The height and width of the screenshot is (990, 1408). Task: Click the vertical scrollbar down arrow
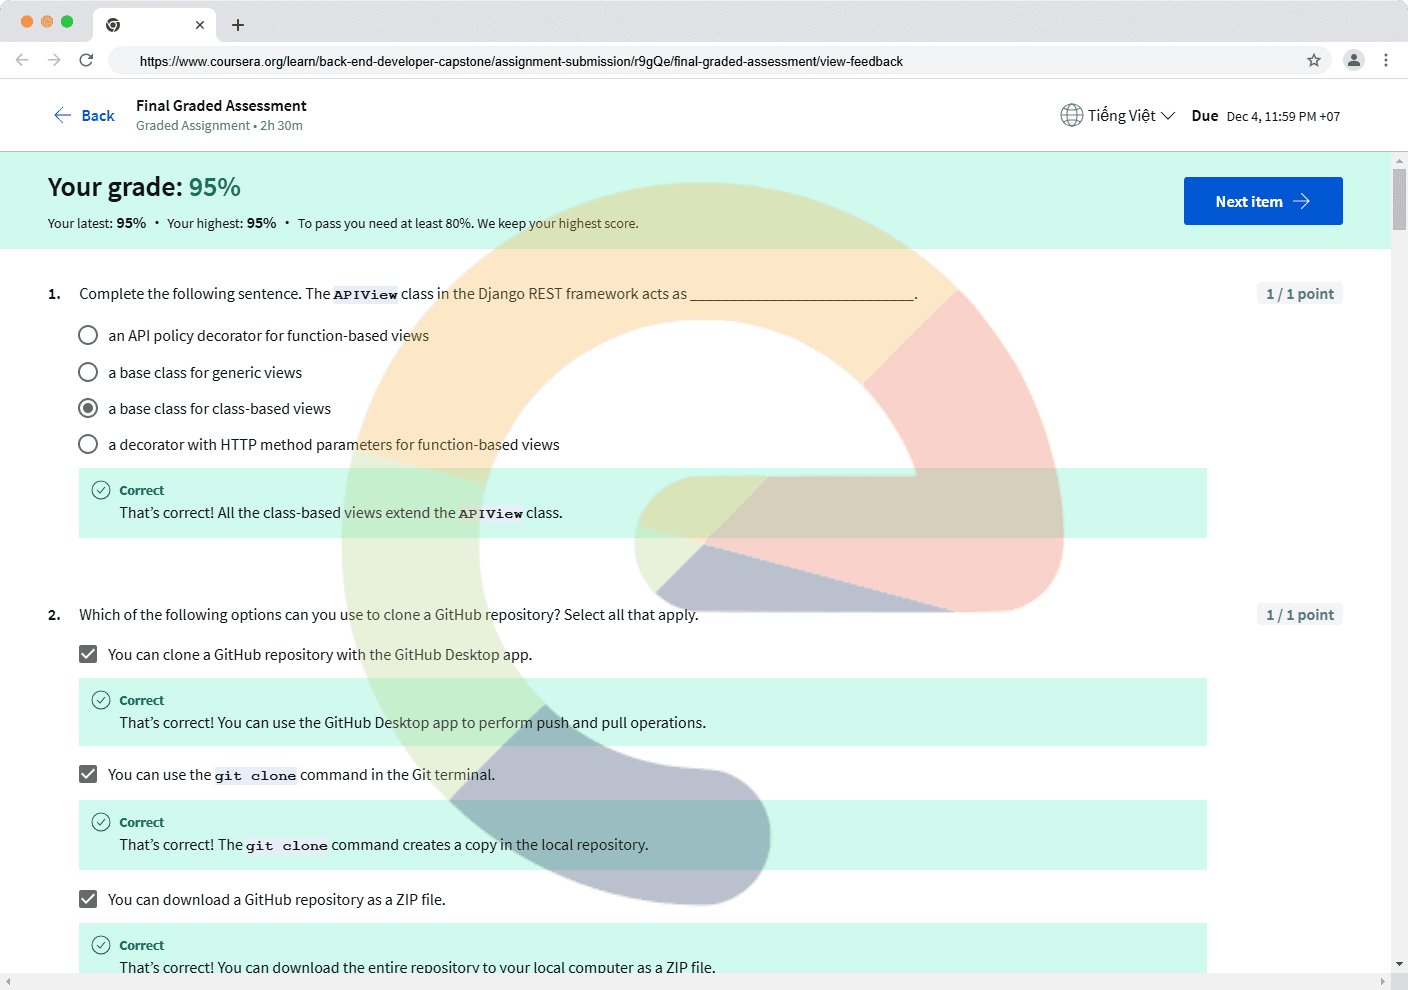point(1399,964)
